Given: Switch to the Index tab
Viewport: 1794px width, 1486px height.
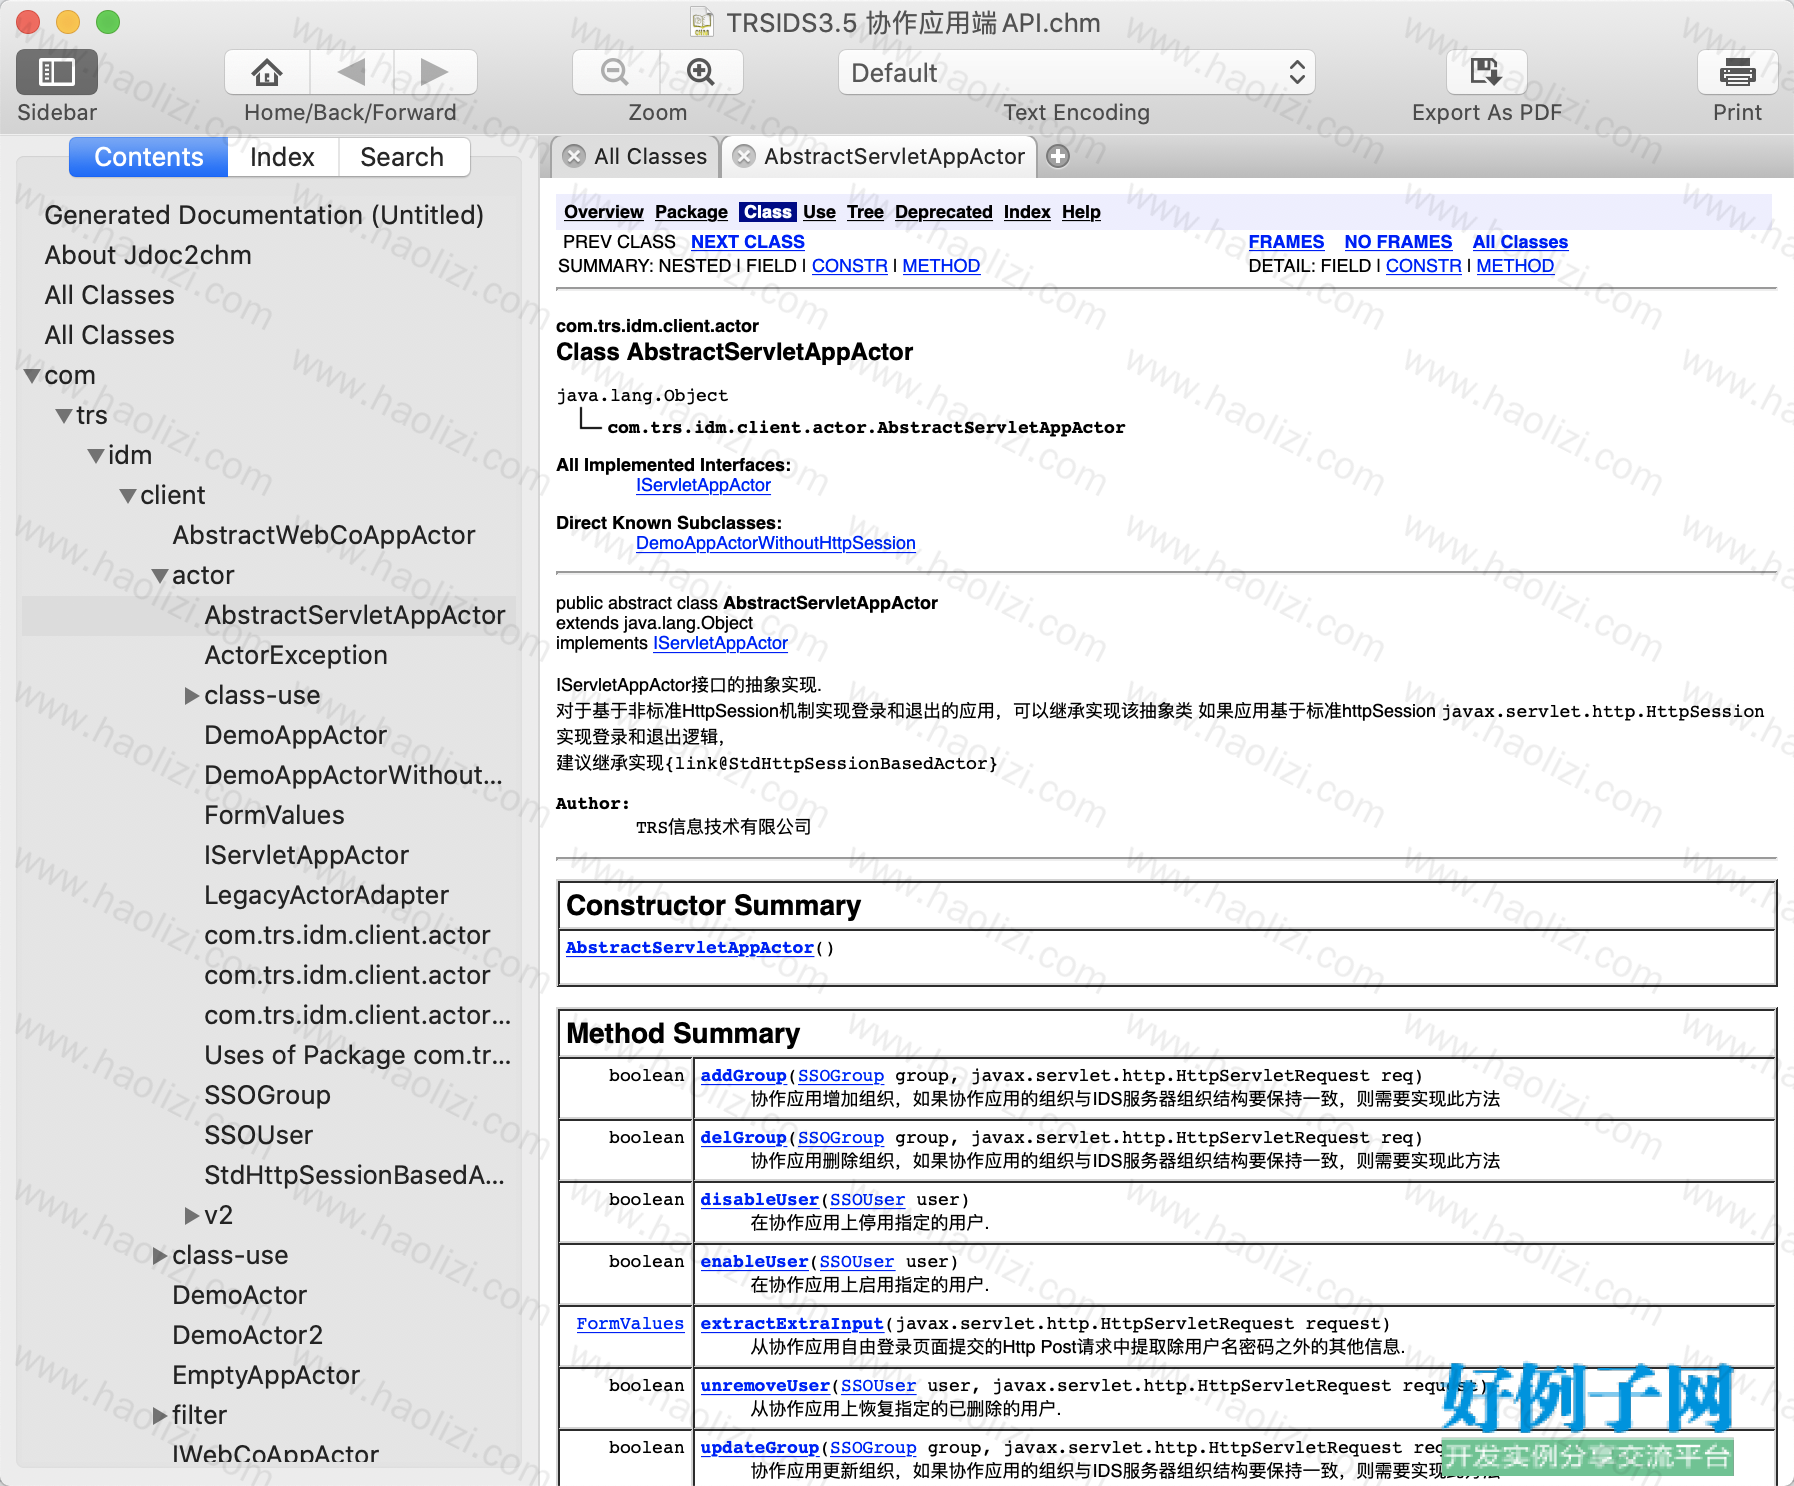Looking at the screenshot, I should pos(282,157).
